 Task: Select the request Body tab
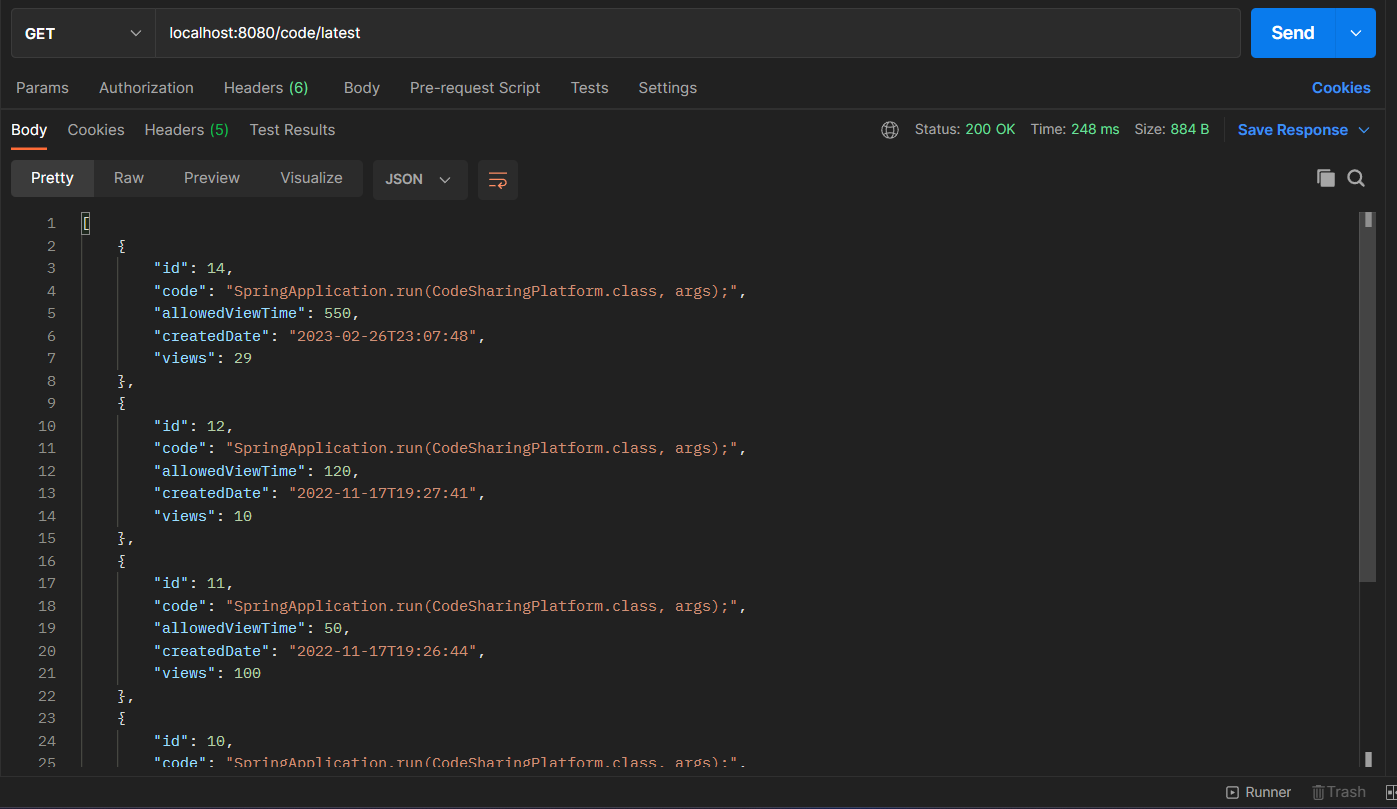[x=361, y=88]
